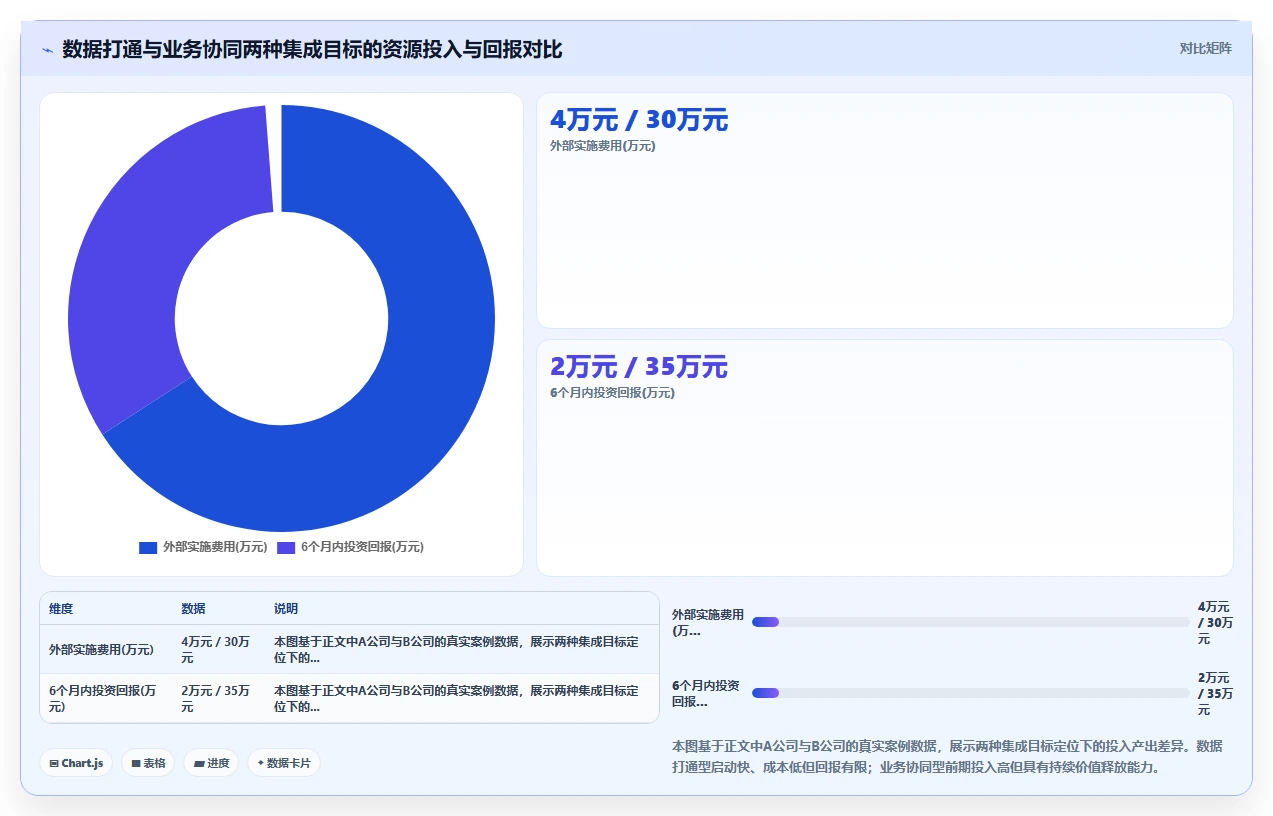Click table cell 6个月内投资回报(万元)
The width and height of the screenshot is (1273, 816).
coord(106,698)
